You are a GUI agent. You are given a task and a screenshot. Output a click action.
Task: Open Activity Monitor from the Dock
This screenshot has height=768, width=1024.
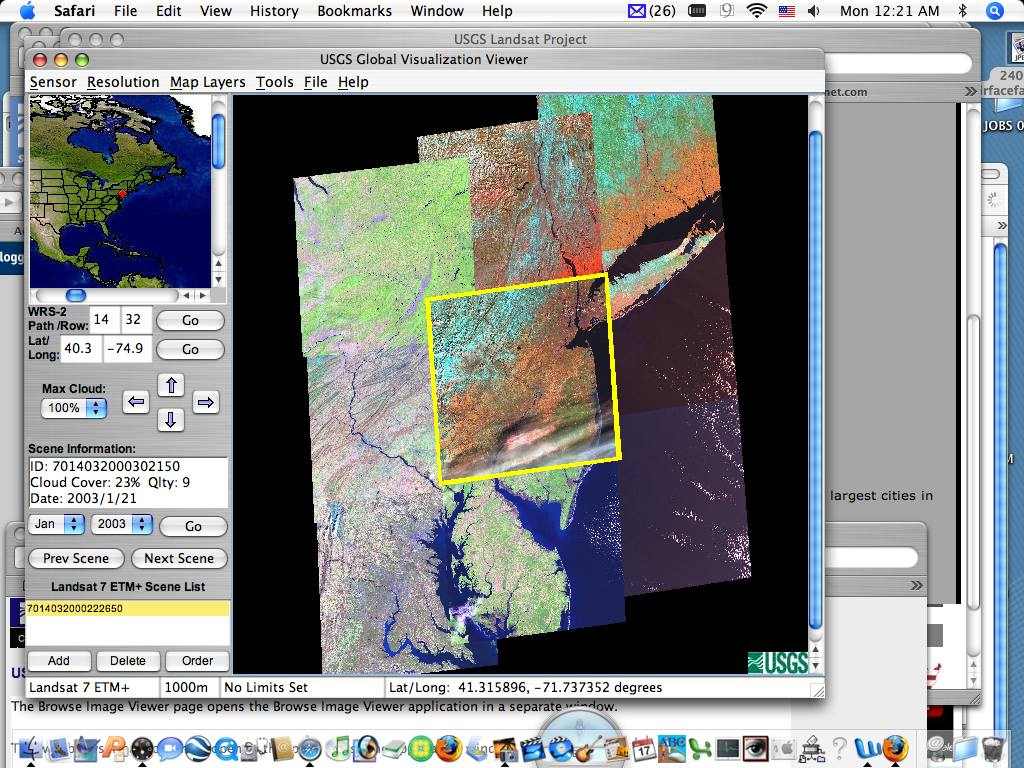point(728,748)
